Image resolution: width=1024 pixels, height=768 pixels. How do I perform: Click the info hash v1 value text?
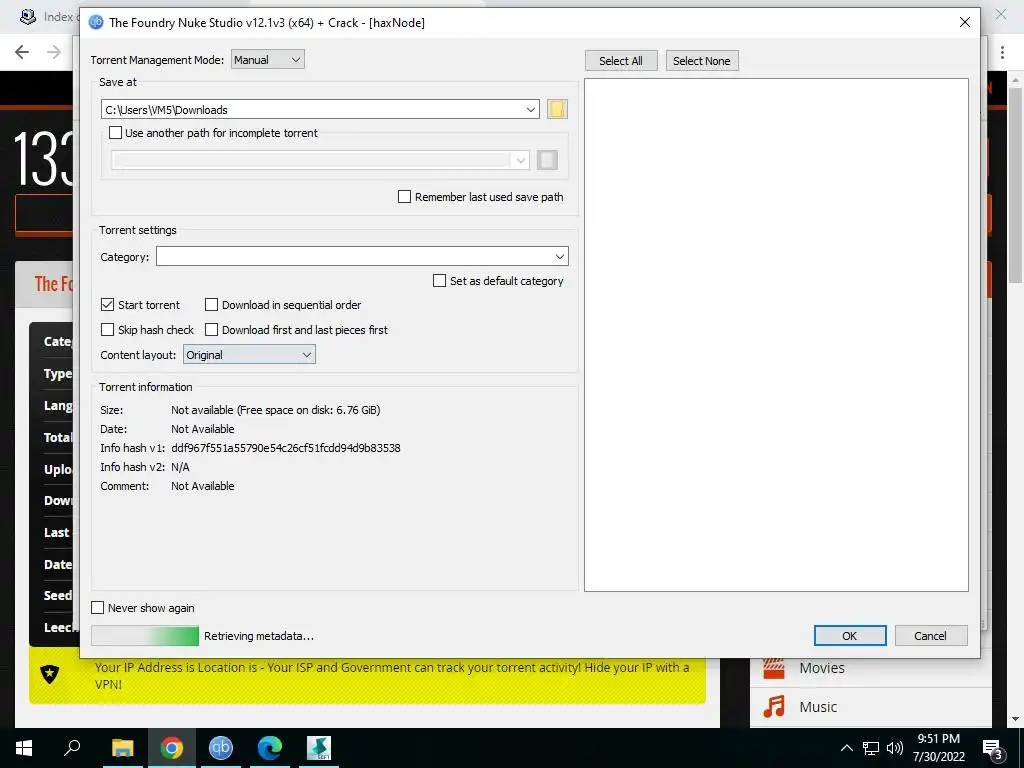point(285,448)
